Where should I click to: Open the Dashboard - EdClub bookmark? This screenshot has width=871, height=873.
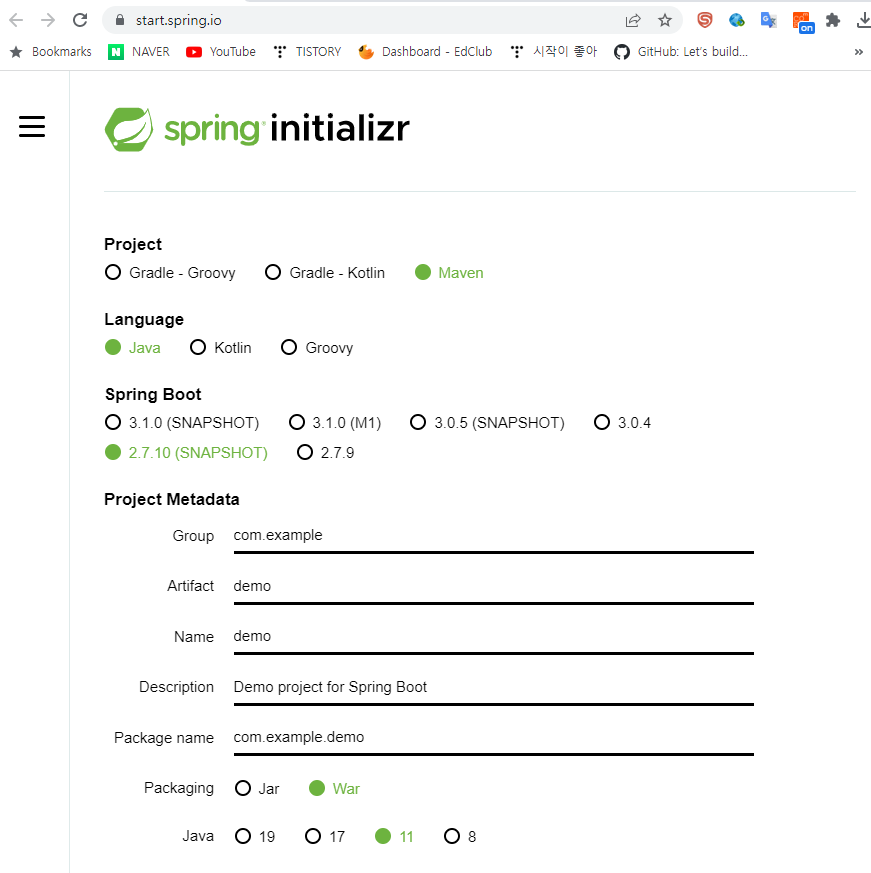tap(425, 52)
